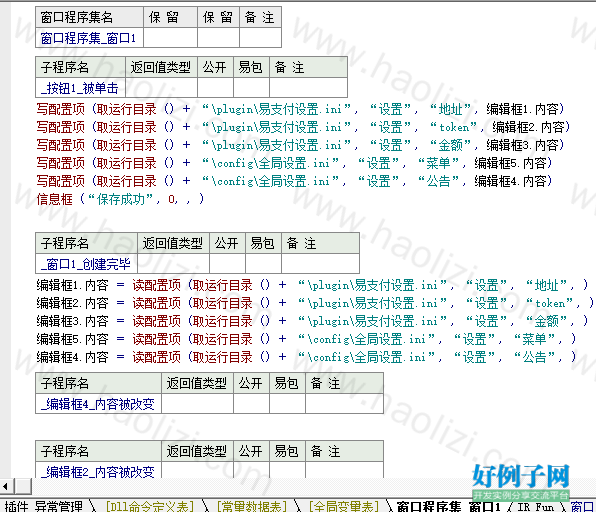Click the 公开 cell for _按钮1_被单击
The height and width of the screenshot is (512, 596).
coord(215,88)
